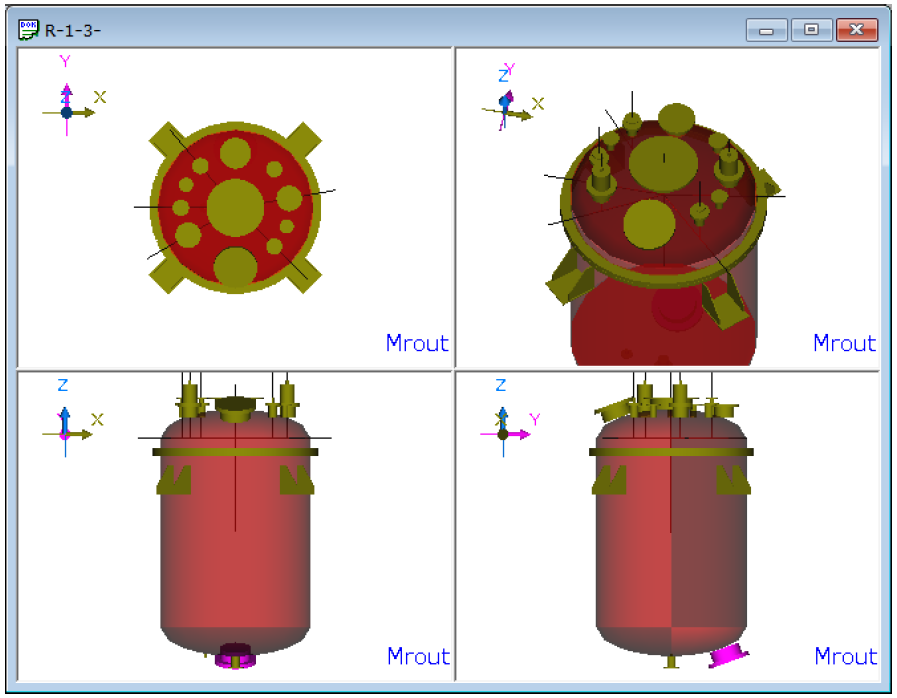Select the central large nozzle in top view
Screen dimensions: 897x698
point(235,208)
